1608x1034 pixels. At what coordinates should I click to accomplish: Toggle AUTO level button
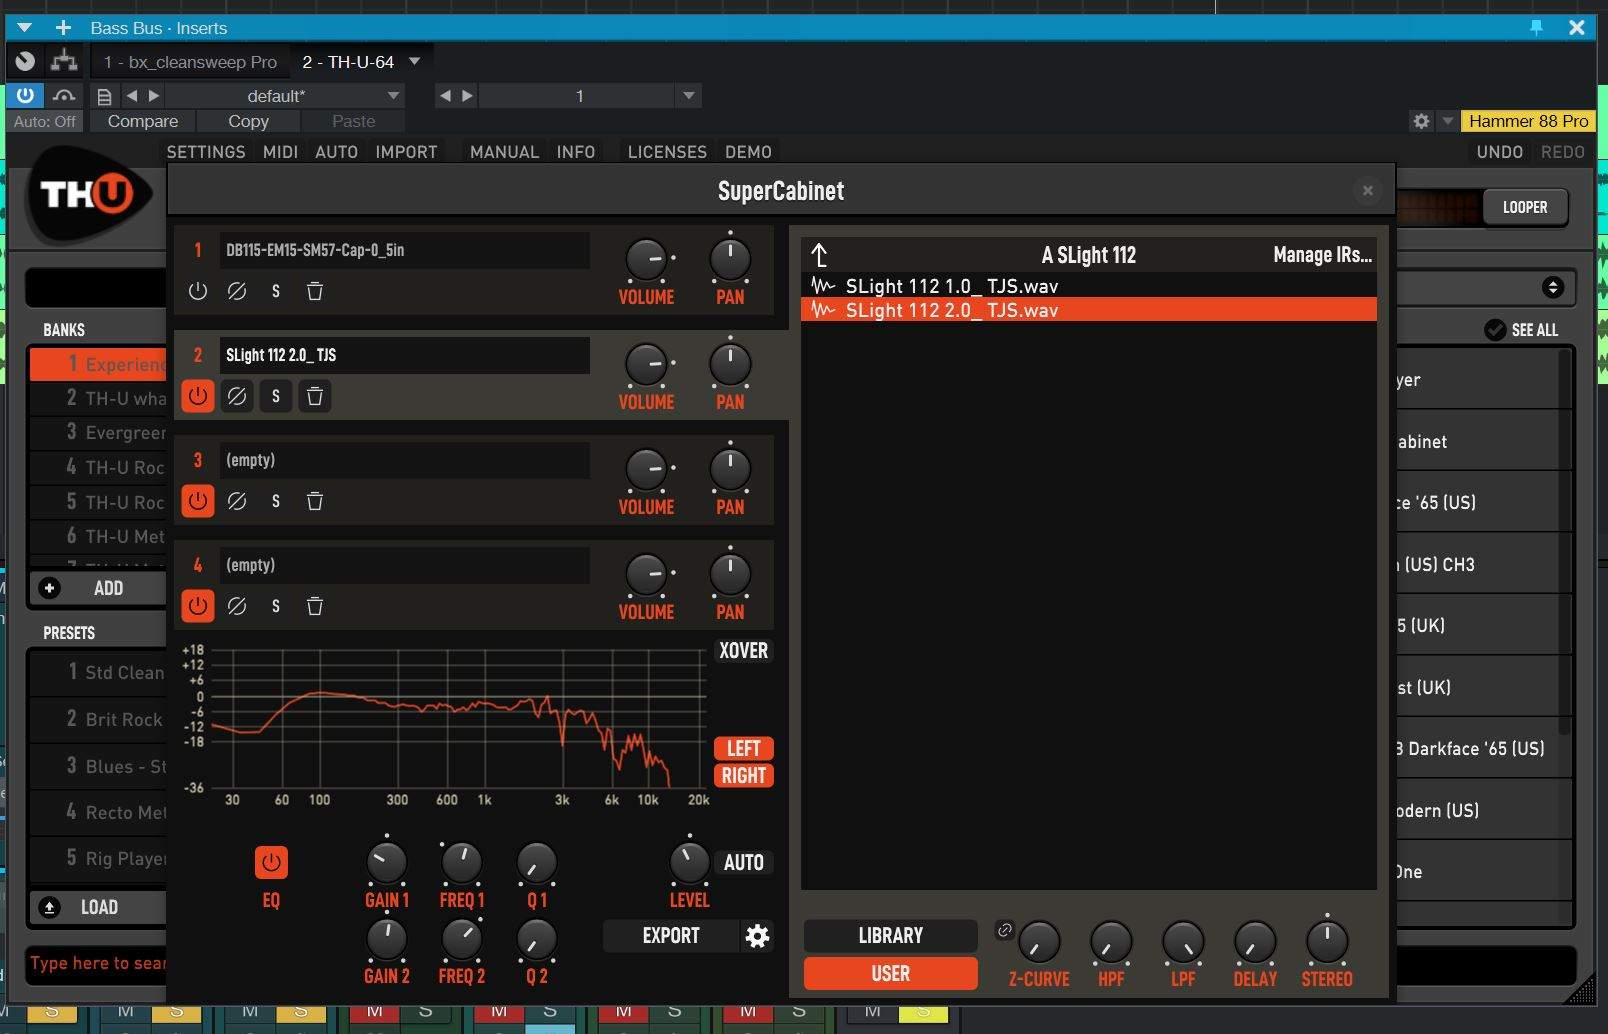743,862
